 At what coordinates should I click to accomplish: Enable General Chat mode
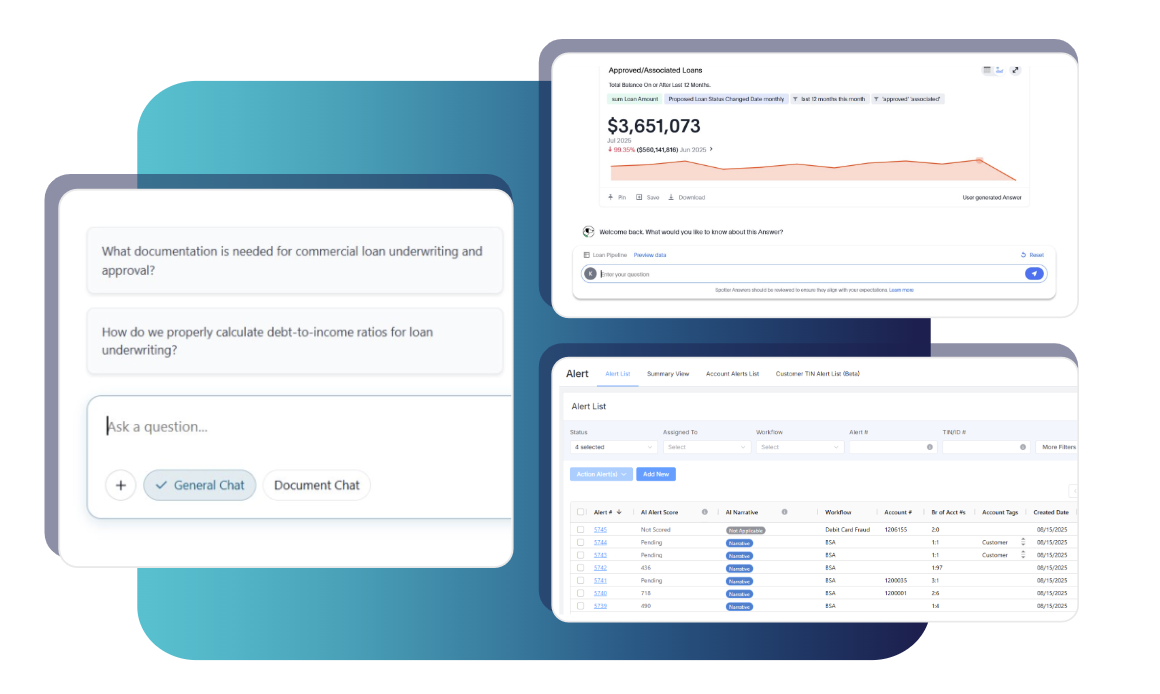point(199,484)
